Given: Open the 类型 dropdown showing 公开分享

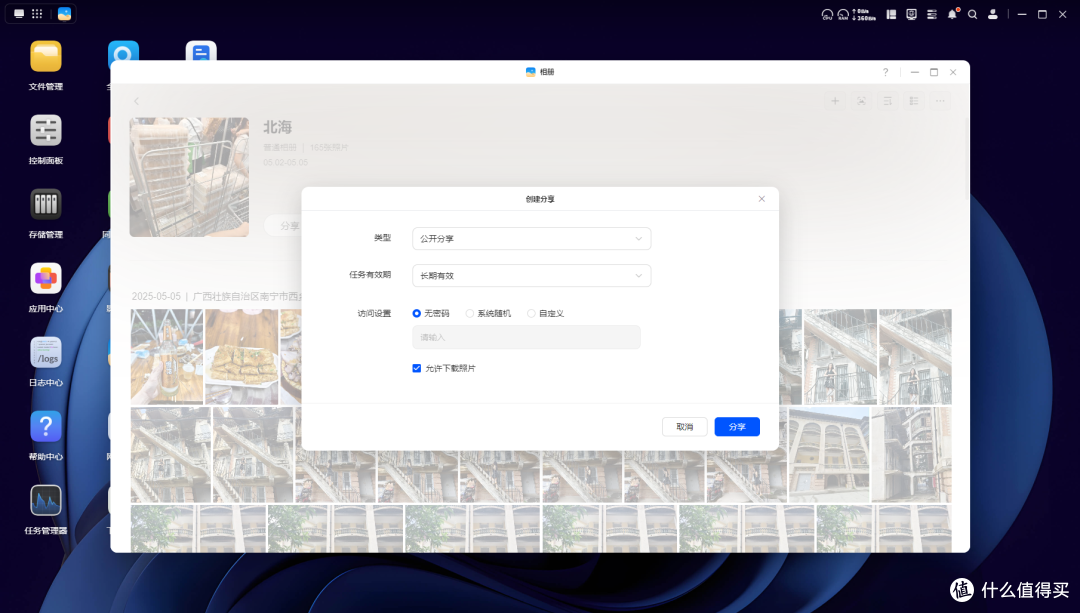Looking at the screenshot, I should (x=531, y=238).
